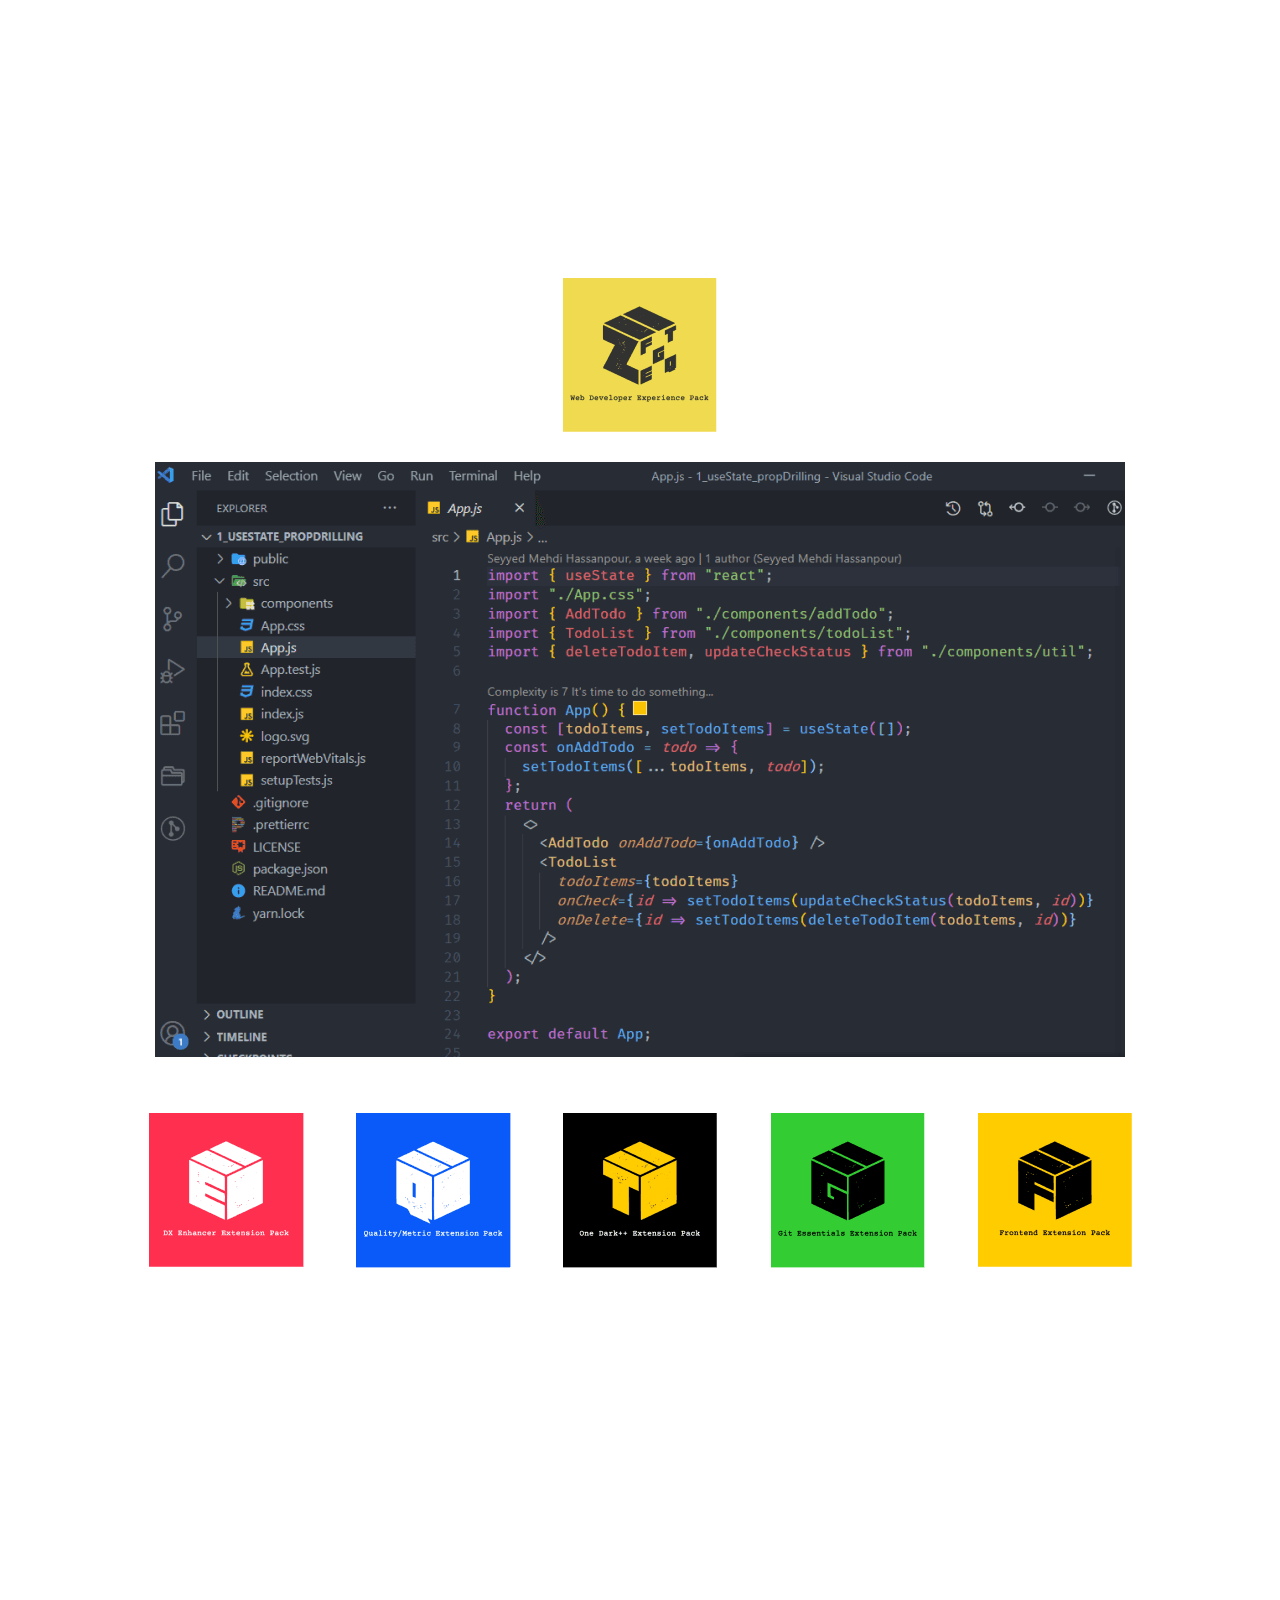The width and height of the screenshot is (1280, 1600).
Task: Click the 'Complexity is 7' code lens
Action: 600,691
